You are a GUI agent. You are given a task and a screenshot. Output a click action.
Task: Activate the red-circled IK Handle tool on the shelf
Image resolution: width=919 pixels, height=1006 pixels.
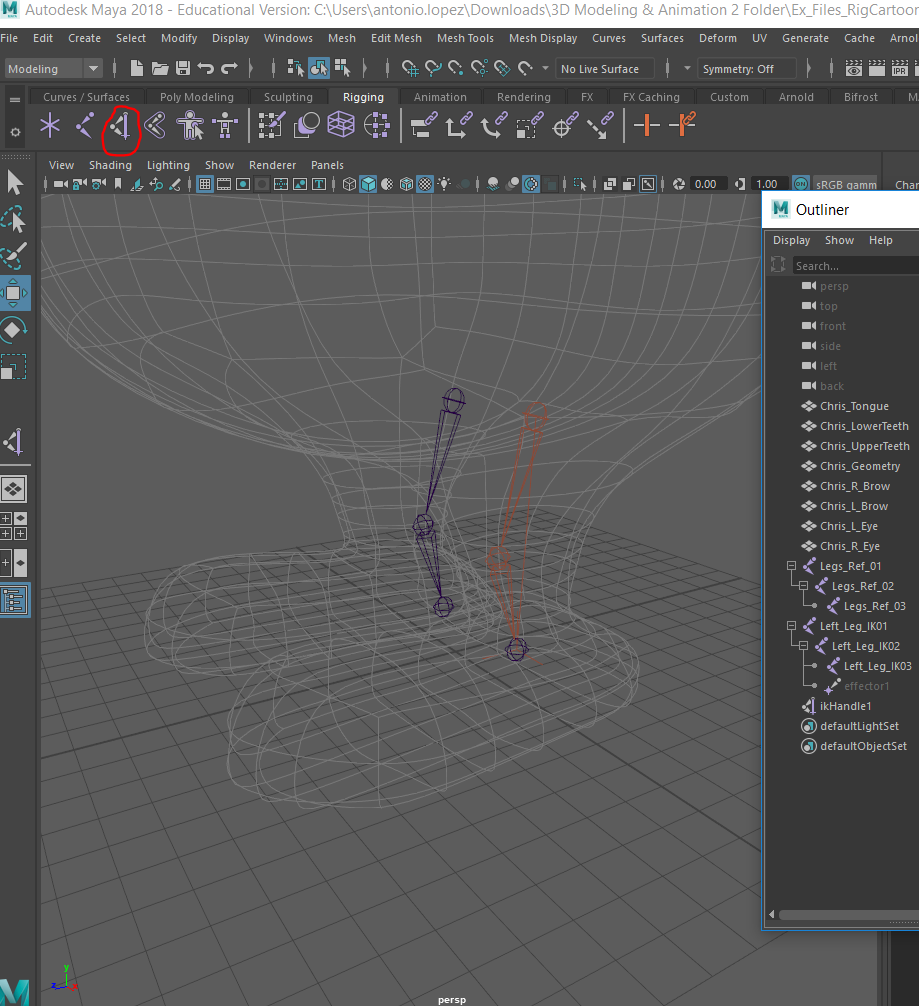pos(120,125)
